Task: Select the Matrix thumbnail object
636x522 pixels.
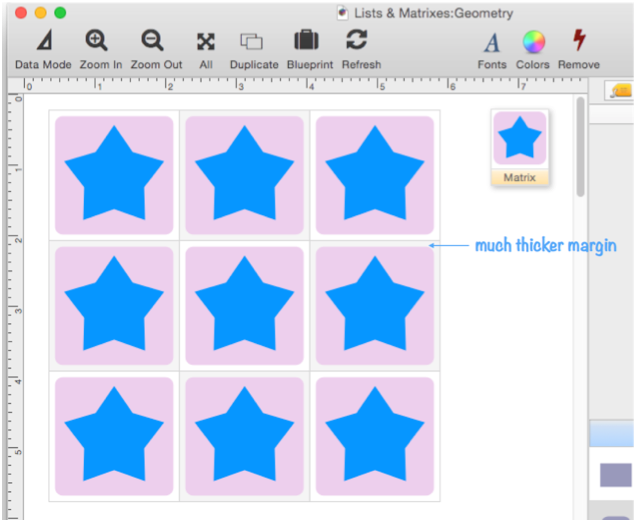Action: [520, 138]
